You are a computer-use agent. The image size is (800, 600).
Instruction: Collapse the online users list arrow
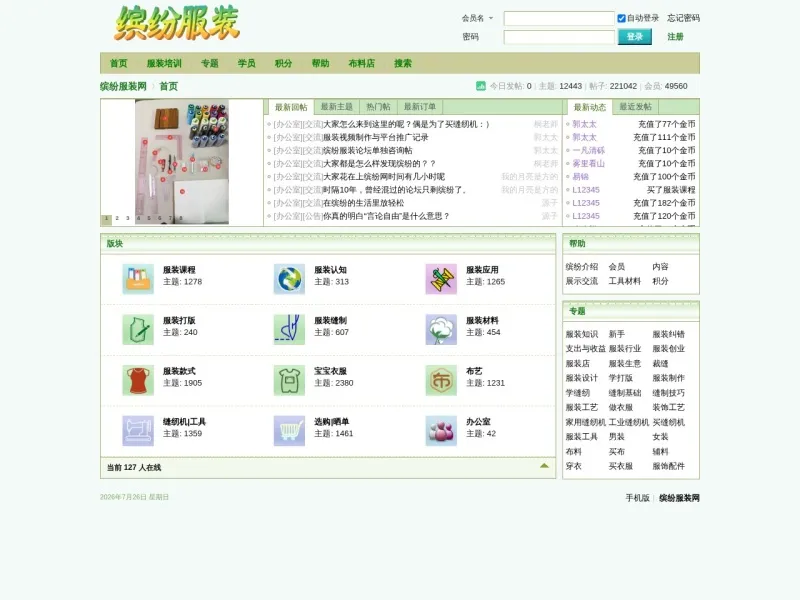coord(544,466)
